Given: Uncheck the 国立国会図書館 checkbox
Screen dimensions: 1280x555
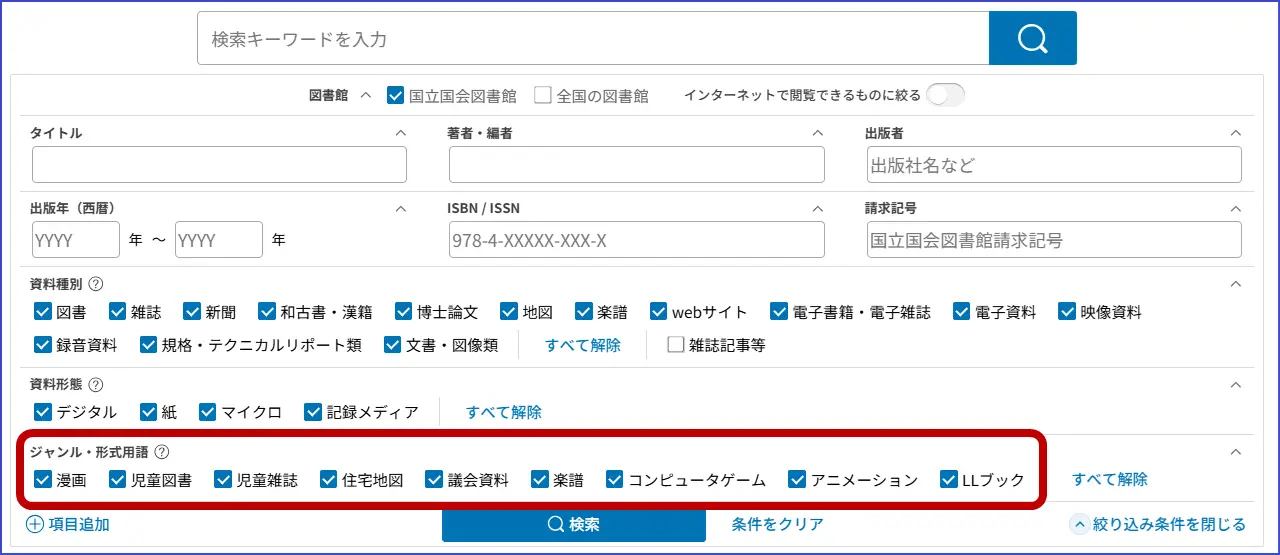Looking at the screenshot, I should [395, 96].
